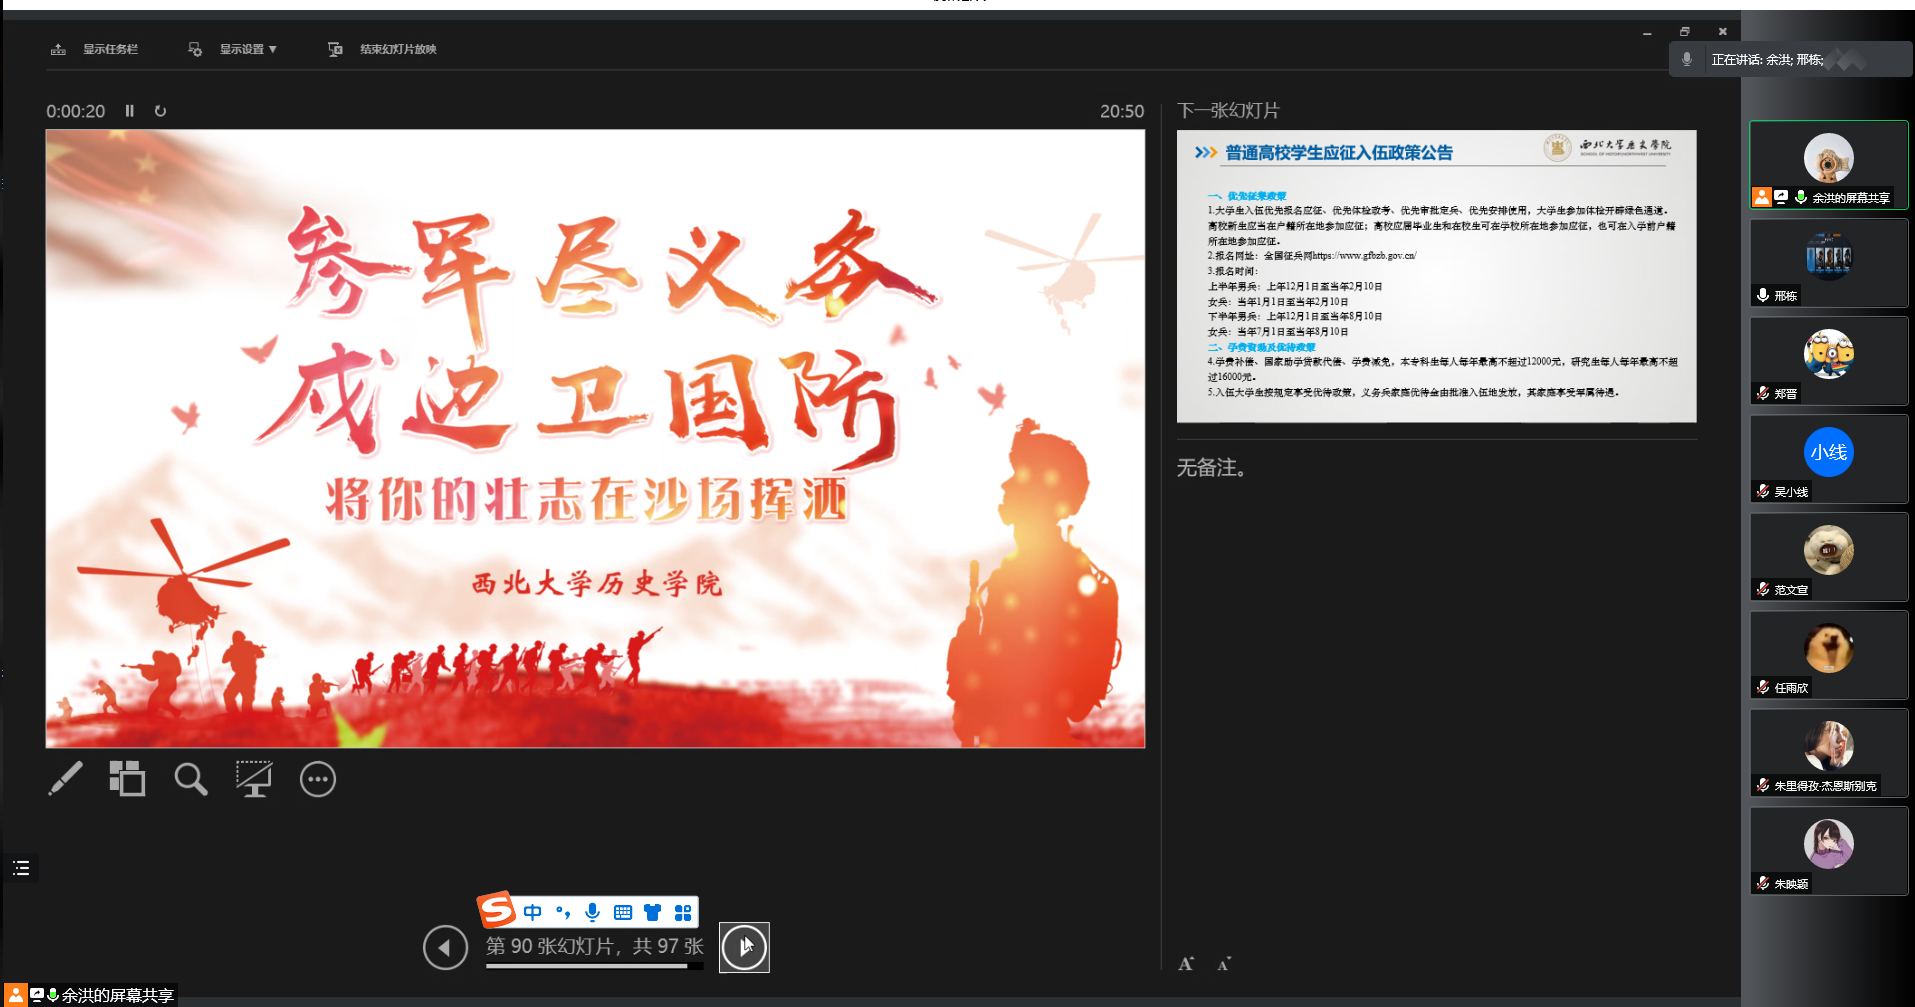1915x1007 pixels.
Task: Select participant 吴小线 video tile
Action: click(1828, 459)
